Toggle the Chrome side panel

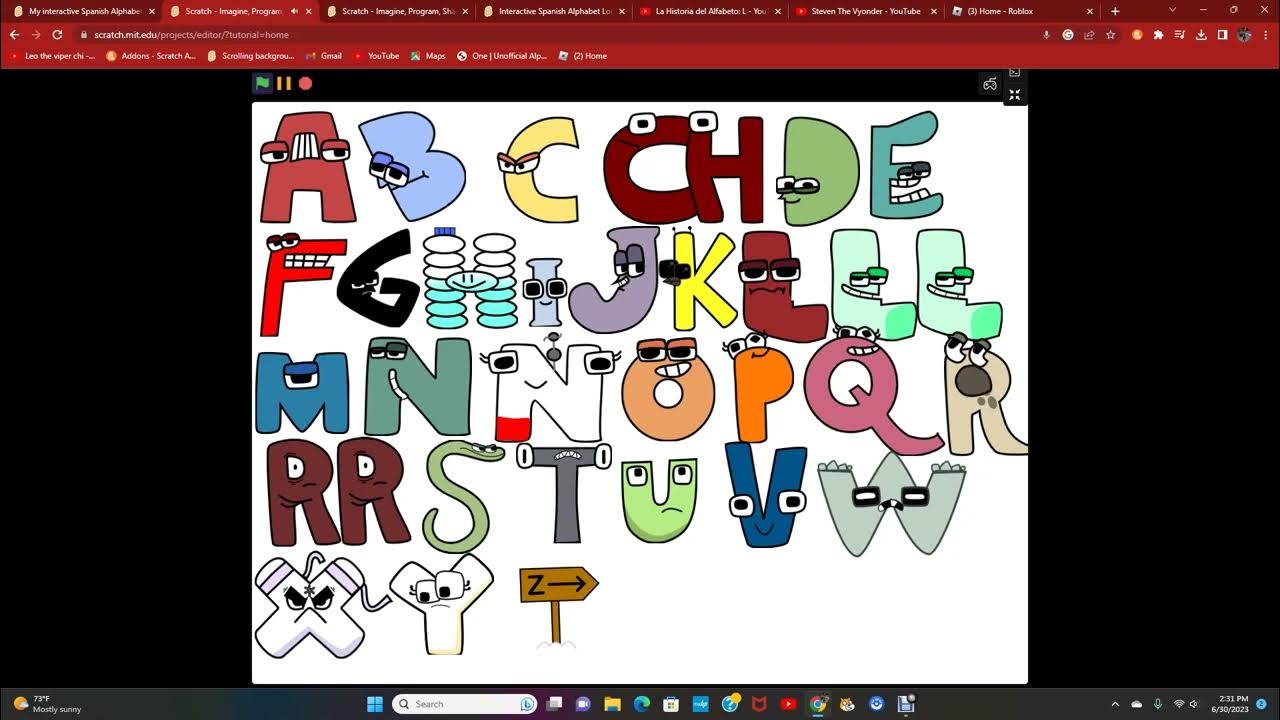point(1222,34)
